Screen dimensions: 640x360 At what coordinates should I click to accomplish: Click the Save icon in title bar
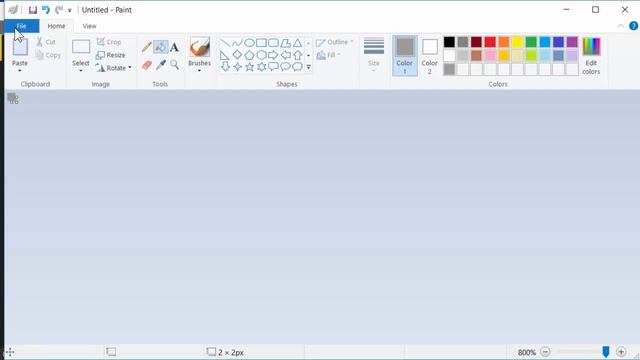[x=33, y=10]
